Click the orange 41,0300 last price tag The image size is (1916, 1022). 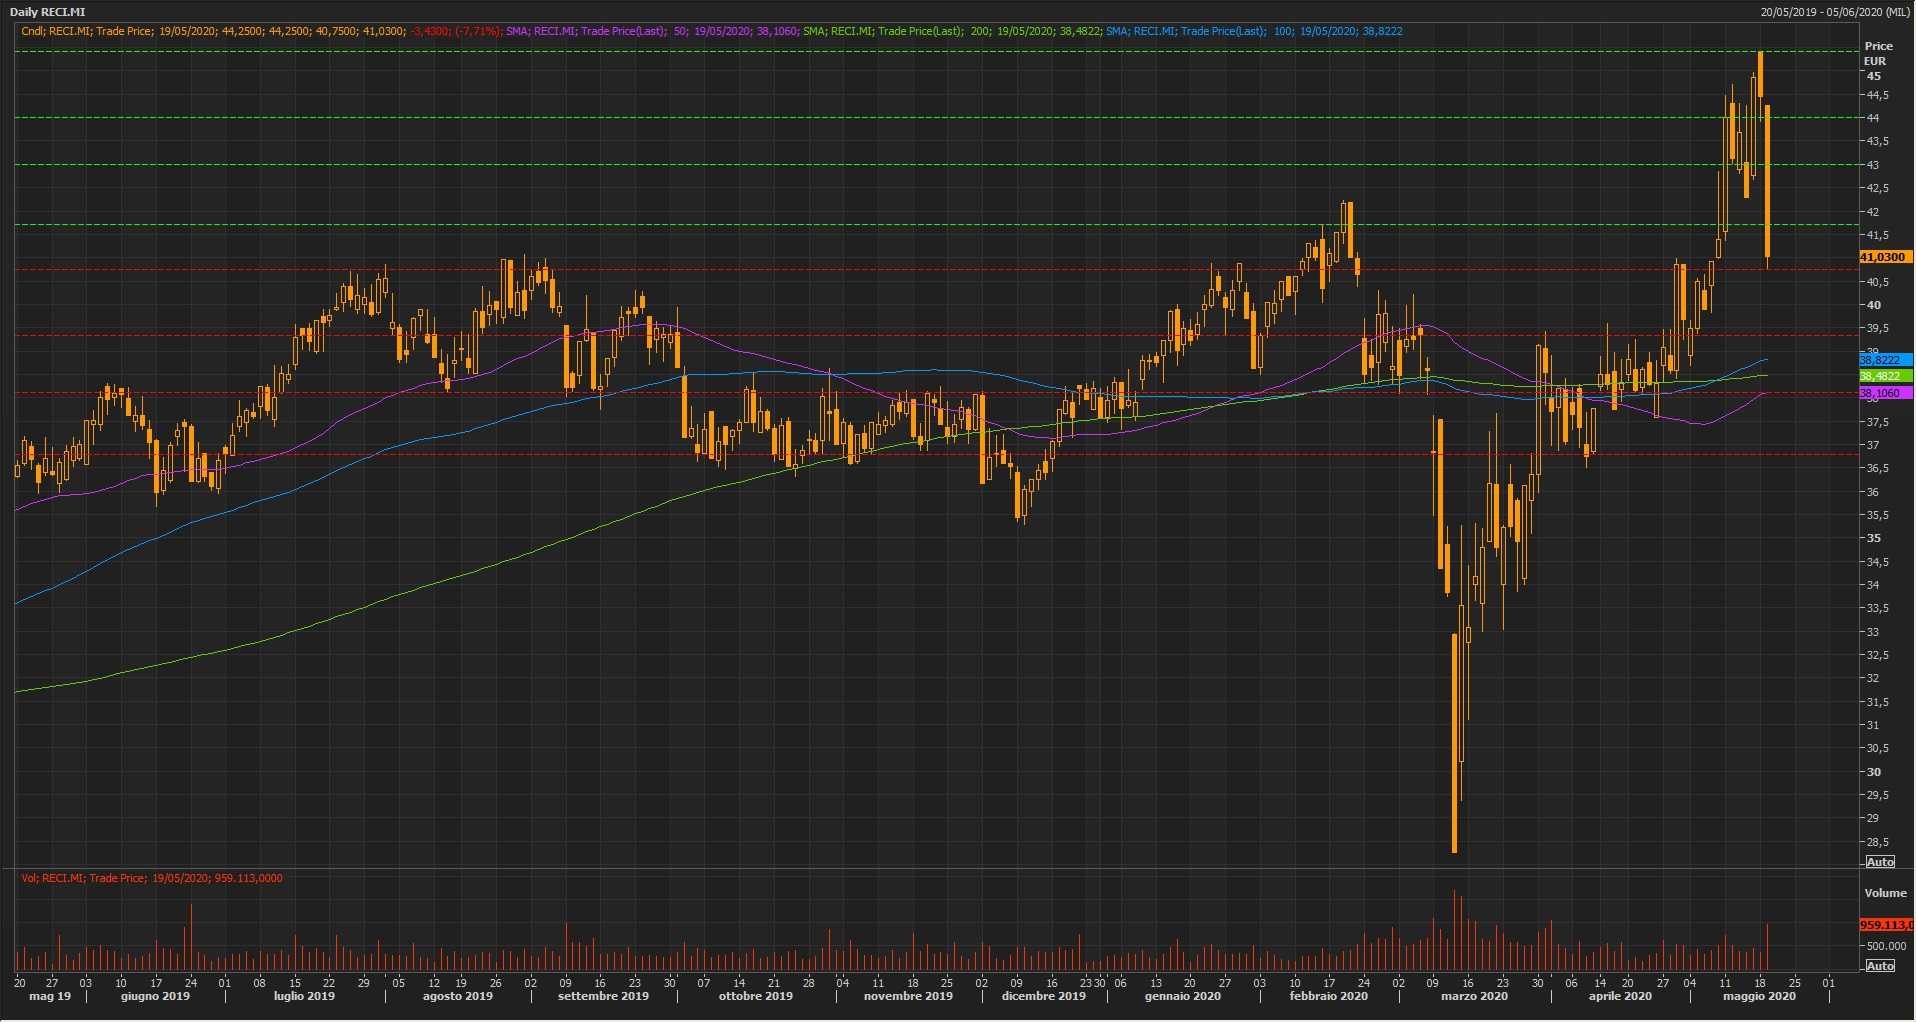(1883, 257)
